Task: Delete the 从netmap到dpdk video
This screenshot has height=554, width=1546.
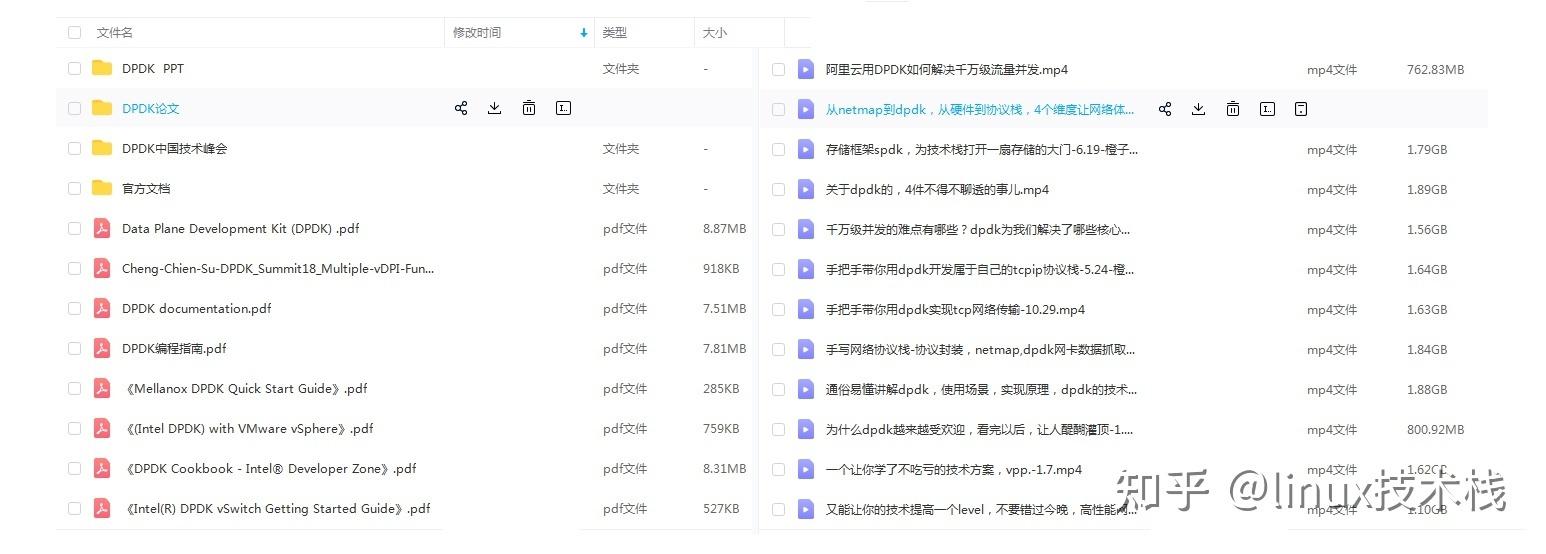Action: 1233,109
